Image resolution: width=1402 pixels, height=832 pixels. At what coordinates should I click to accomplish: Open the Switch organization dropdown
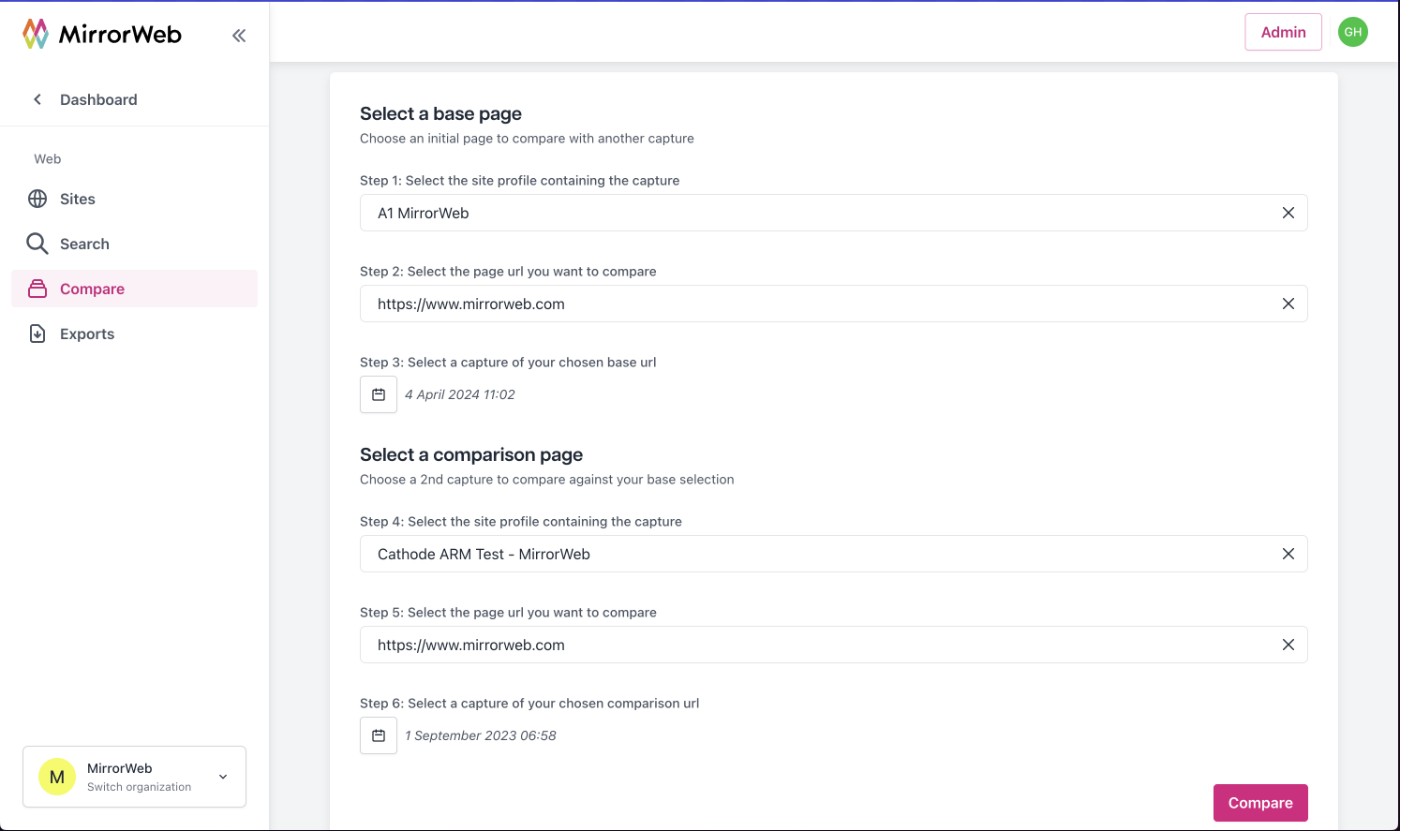pyautogui.click(x=134, y=776)
